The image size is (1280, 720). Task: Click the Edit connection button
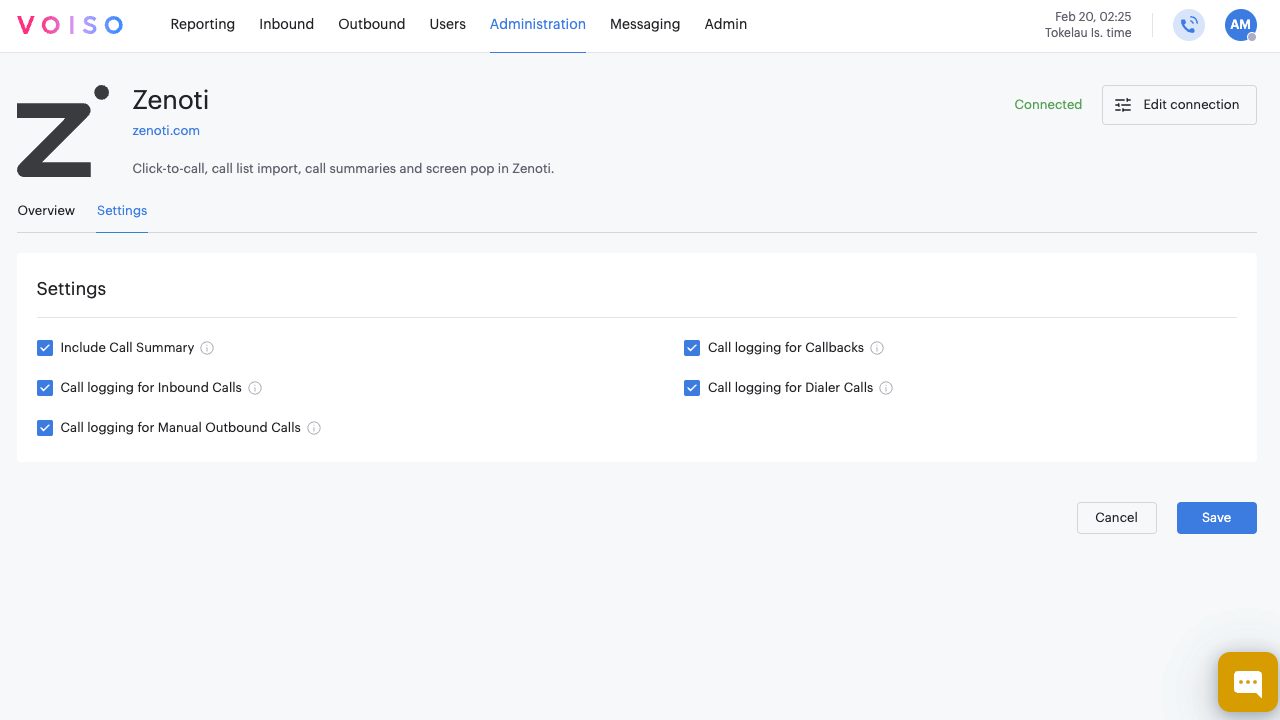1179,104
